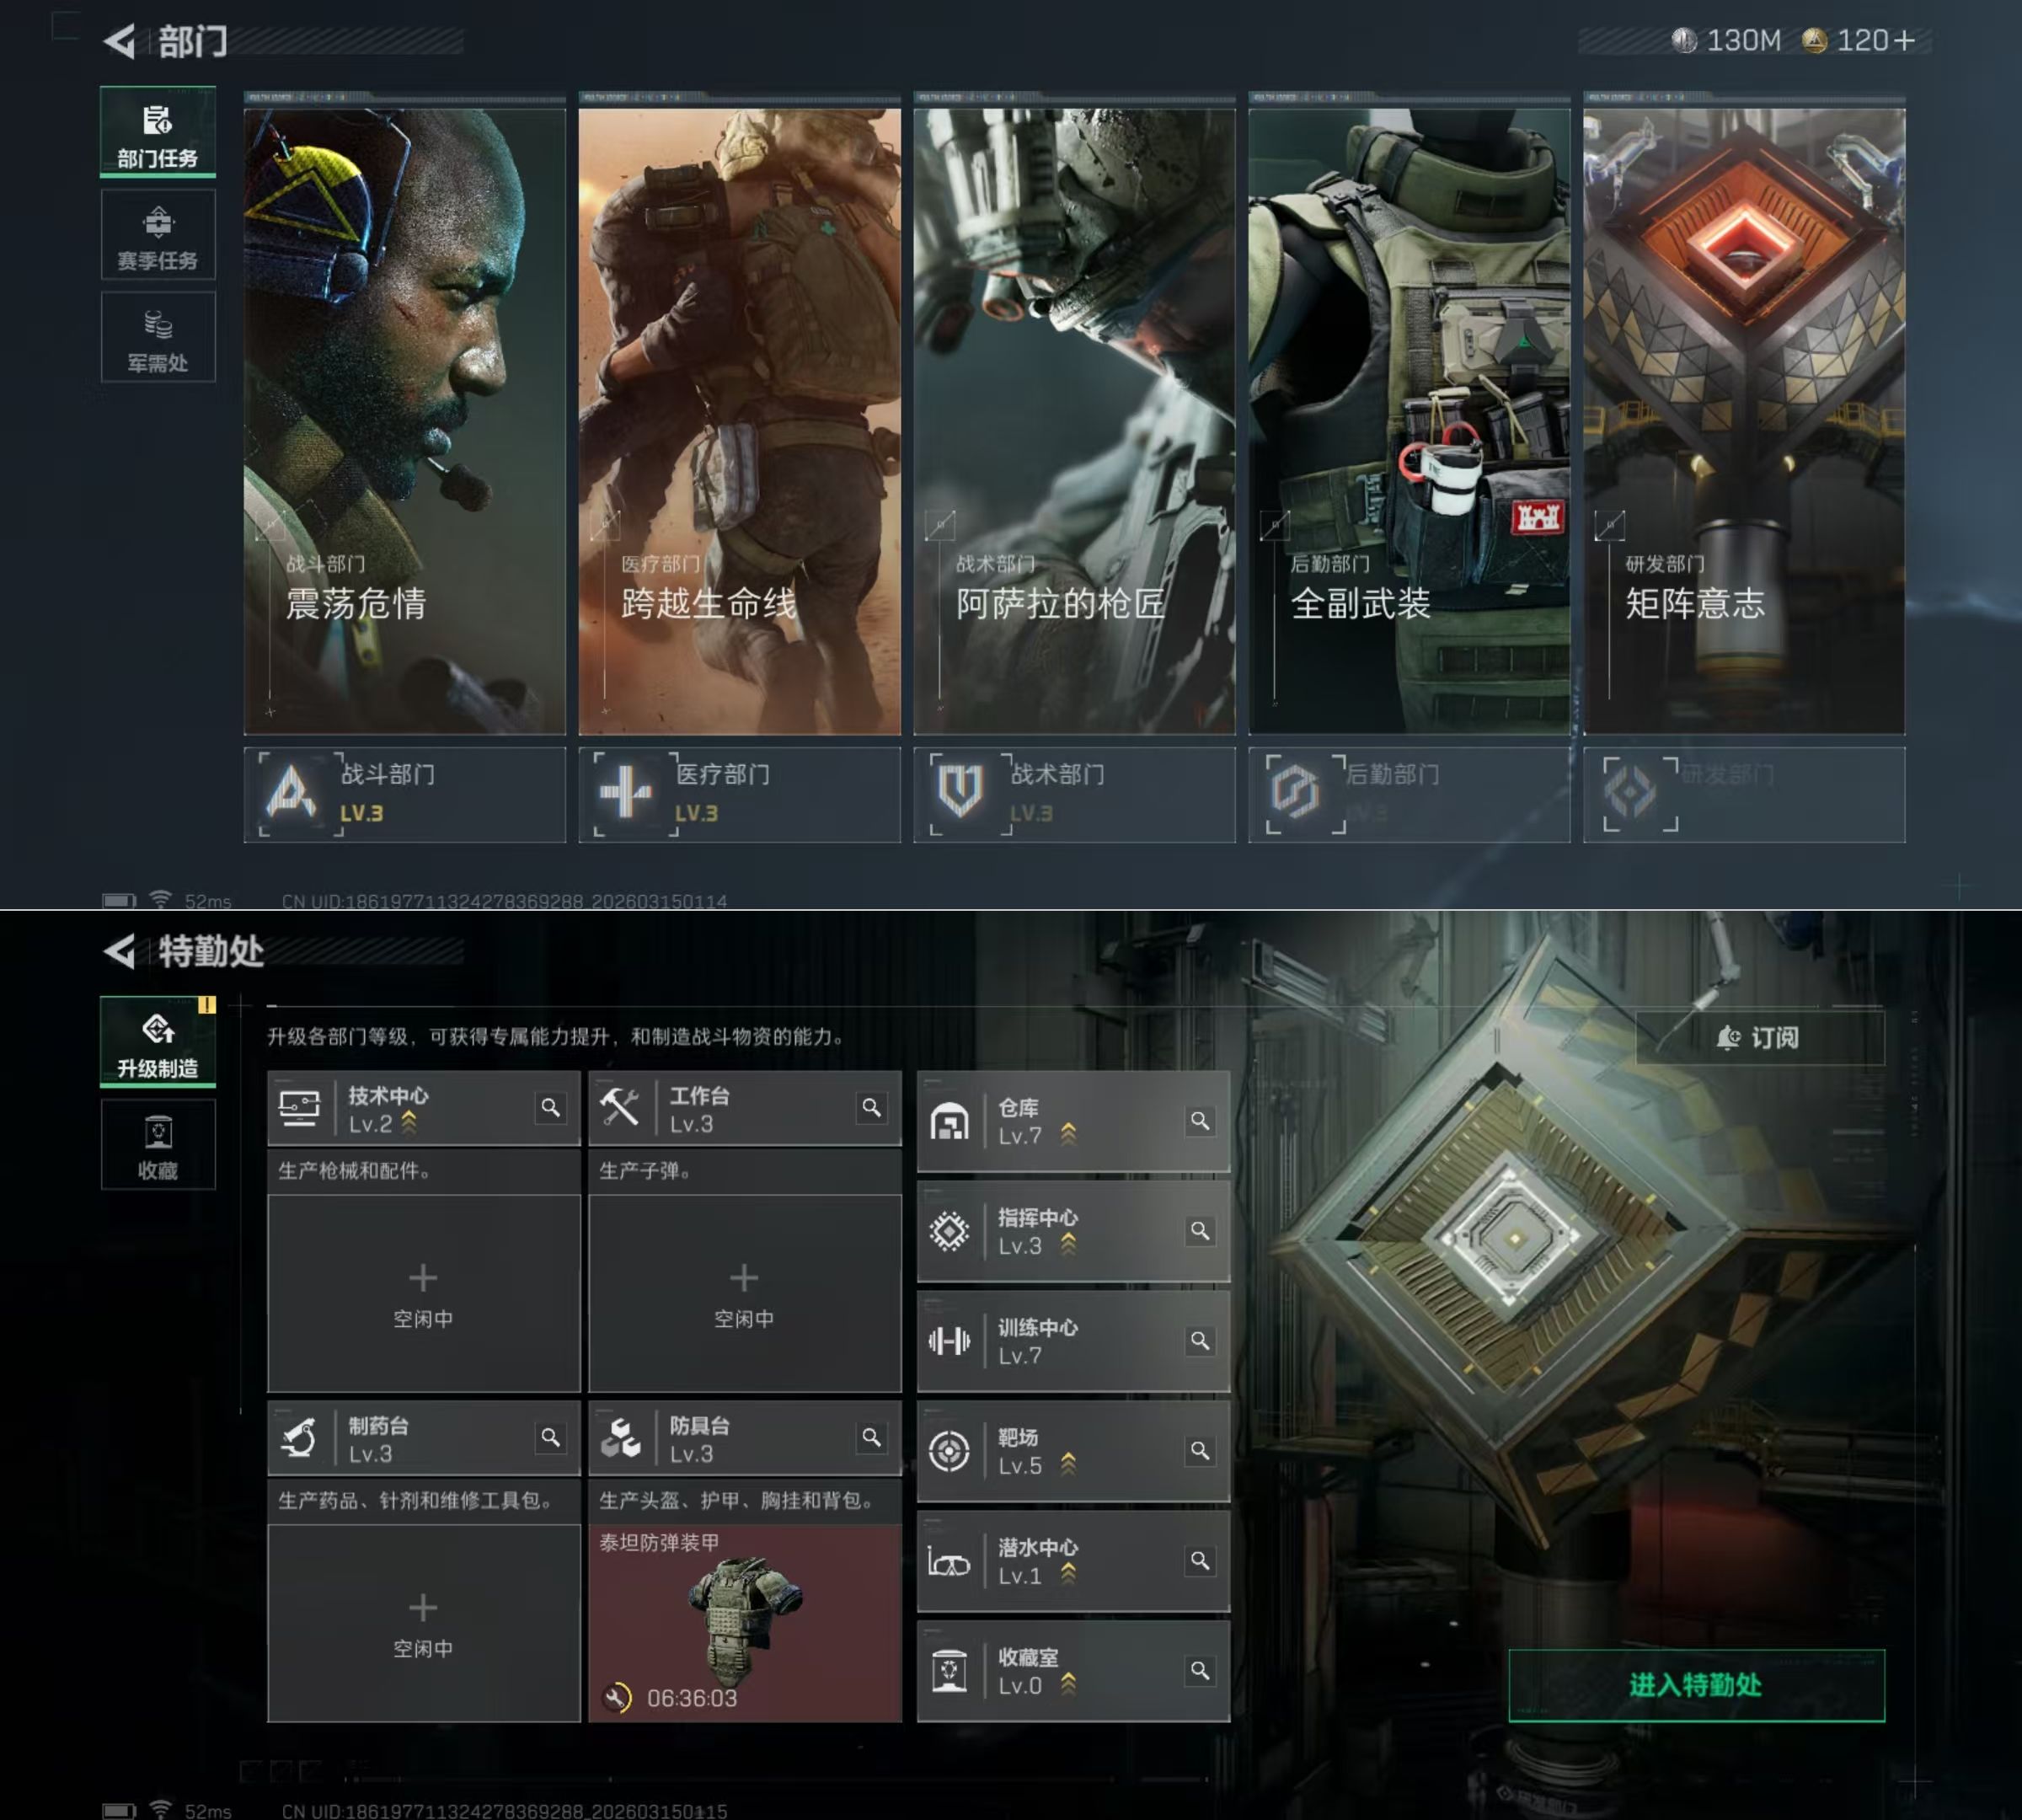The image size is (2022, 1820).
Task: Open the 矩阵意志 research mission card
Action: (1743, 420)
